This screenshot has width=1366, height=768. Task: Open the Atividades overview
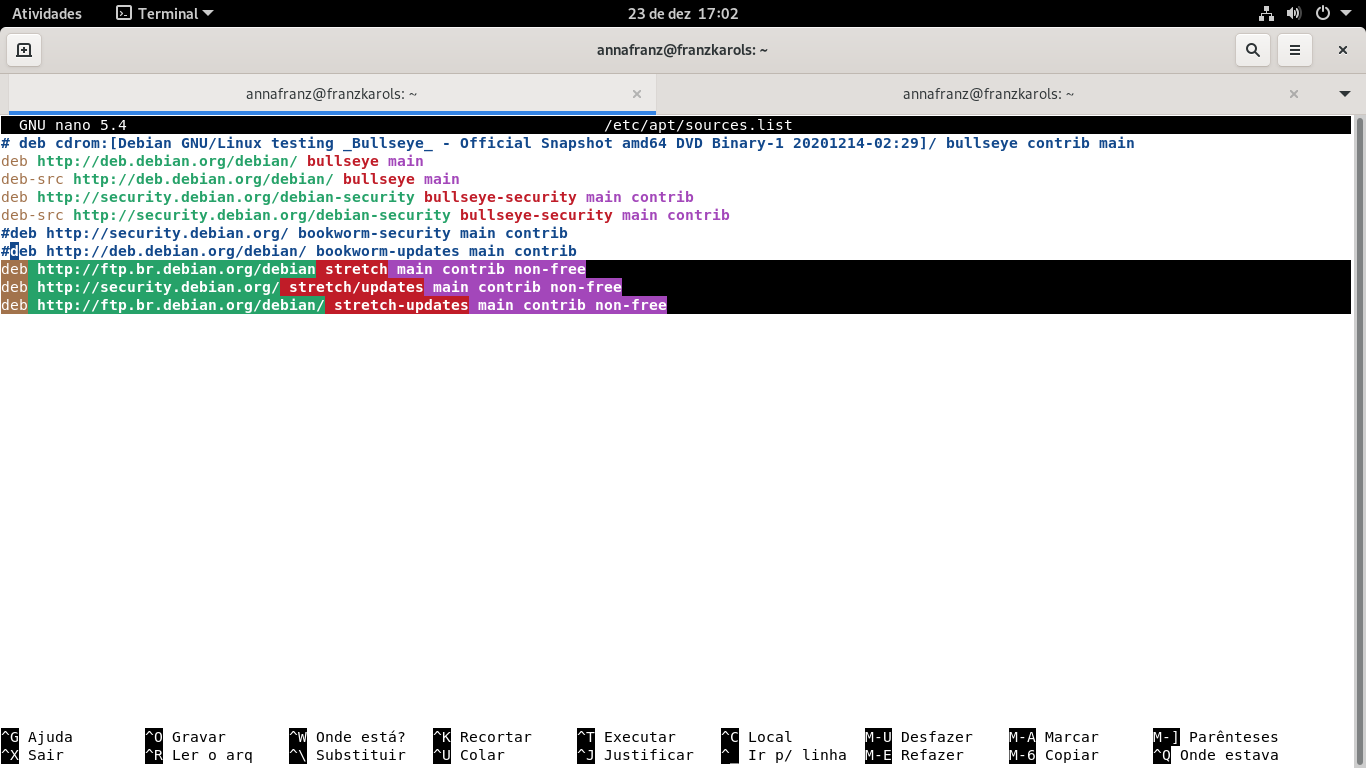coord(47,14)
